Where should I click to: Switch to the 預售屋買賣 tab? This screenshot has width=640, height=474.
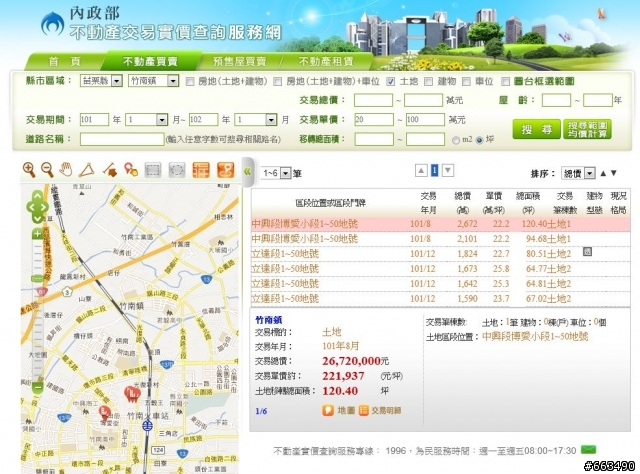click(x=240, y=62)
